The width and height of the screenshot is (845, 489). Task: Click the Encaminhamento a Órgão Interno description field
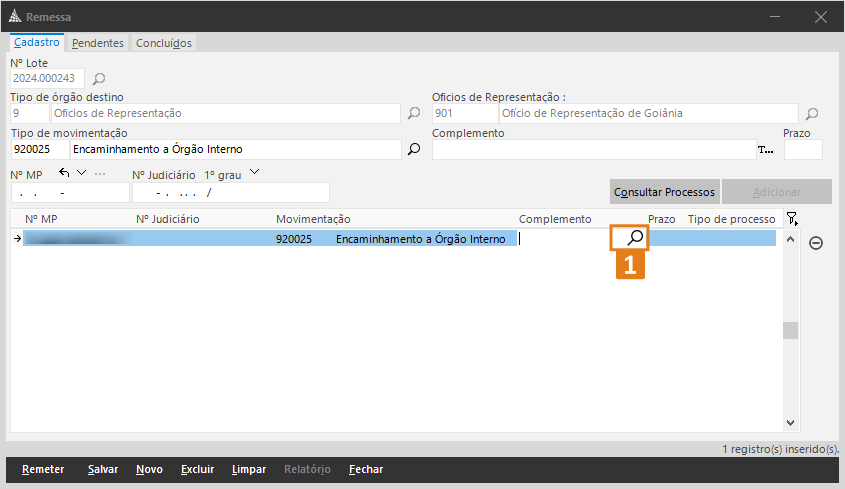click(x=236, y=149)
